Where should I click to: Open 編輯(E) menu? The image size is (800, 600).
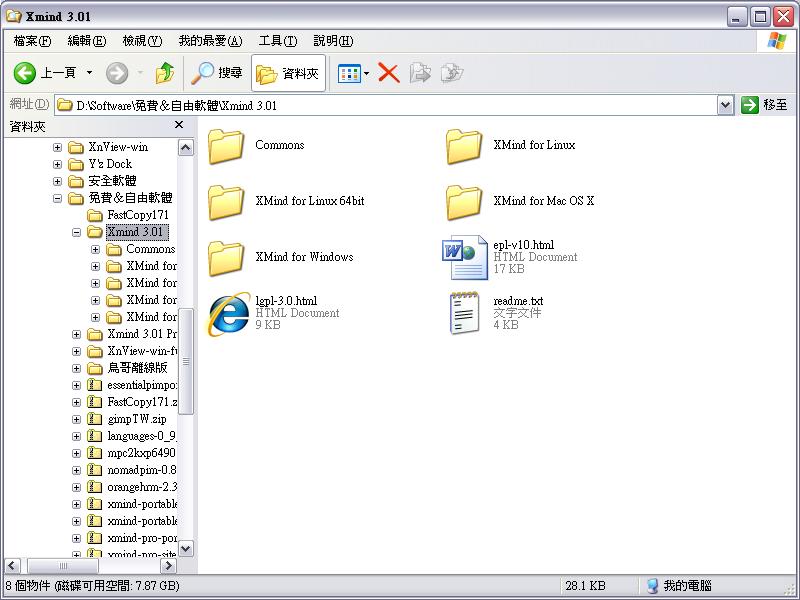(87, 41)
